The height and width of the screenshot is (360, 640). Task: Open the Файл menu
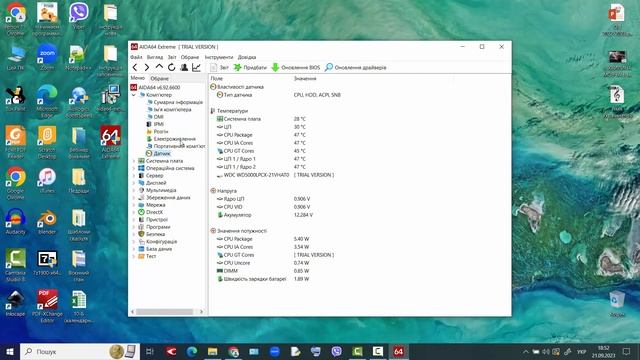click(x=136, y=57)
